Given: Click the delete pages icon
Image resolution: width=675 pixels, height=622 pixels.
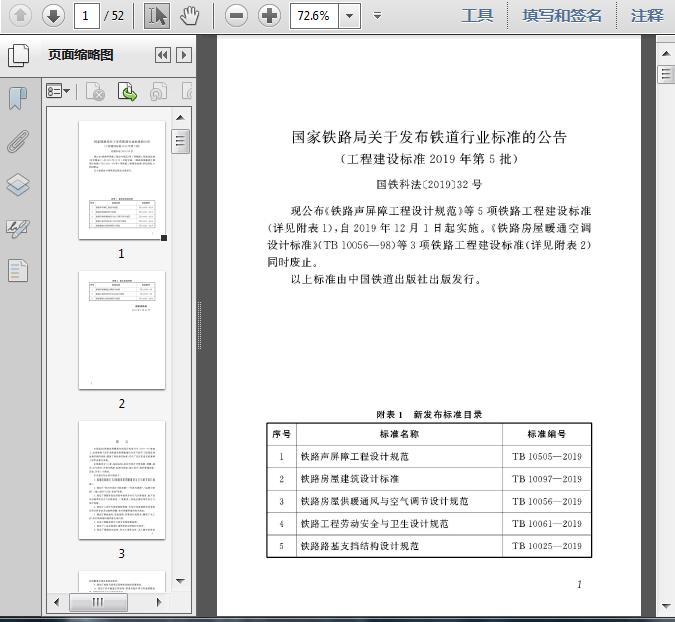Looking at the screenshot, I should (96, 92).
